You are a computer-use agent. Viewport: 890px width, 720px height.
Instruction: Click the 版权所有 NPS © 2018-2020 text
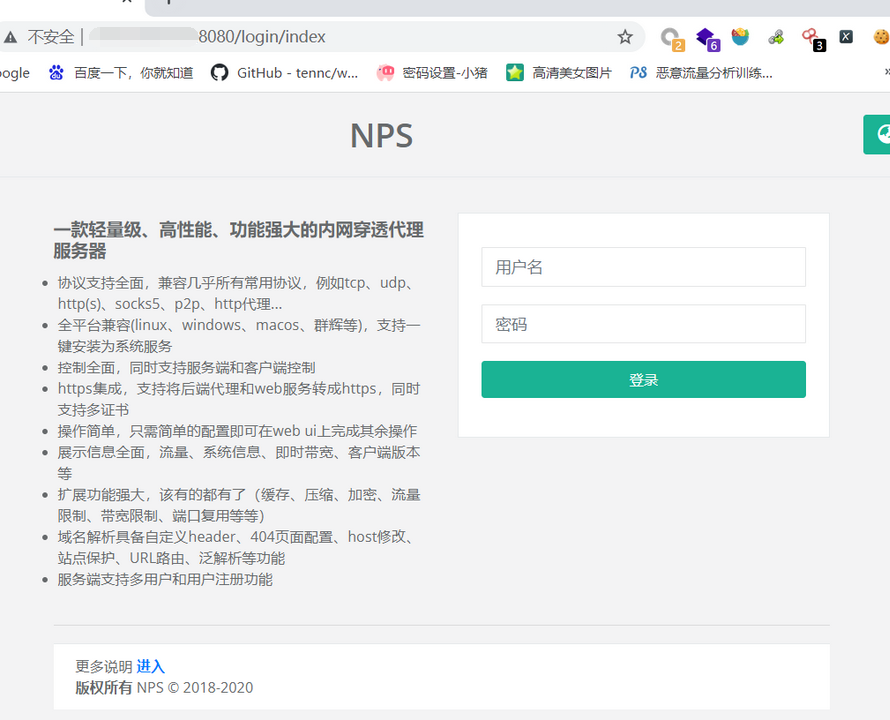pyautogui.click(x=164, y=688)
